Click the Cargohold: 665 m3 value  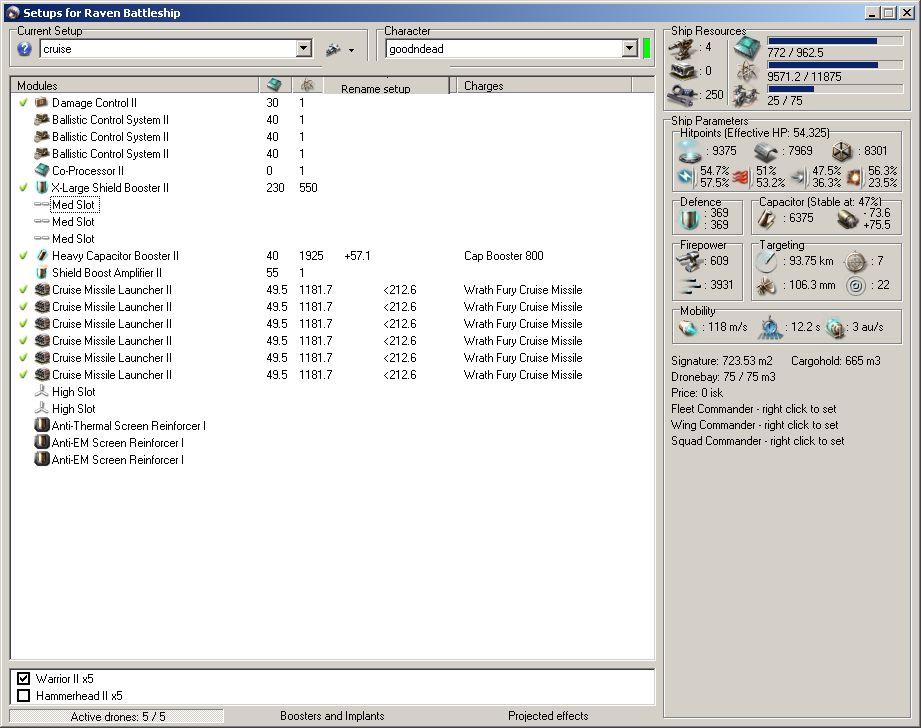pyautogui.click(x=835, y=361)
